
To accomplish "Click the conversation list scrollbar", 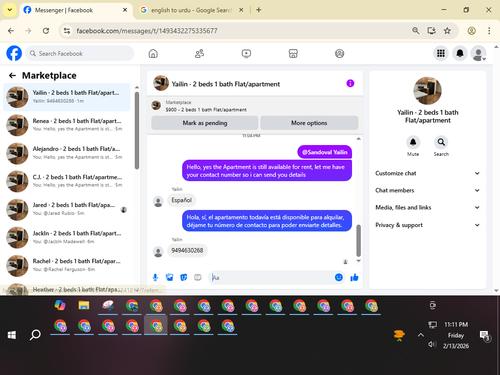I will (137, 131).
